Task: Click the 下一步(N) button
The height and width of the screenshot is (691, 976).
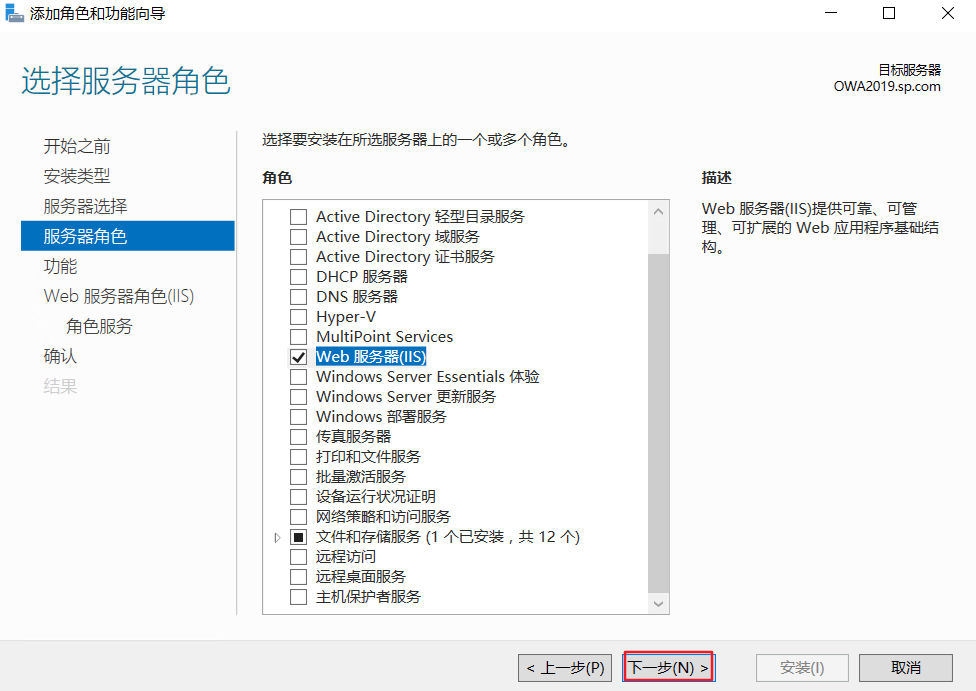Action: click(667, 666)
